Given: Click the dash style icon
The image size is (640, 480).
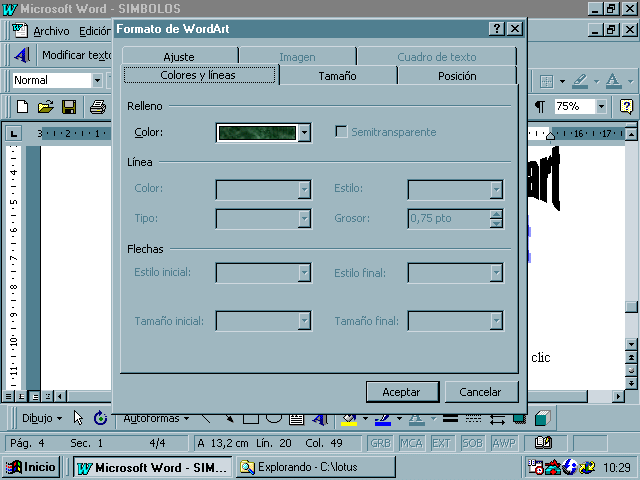Looking at the screenshot, I should pos(473,419).
